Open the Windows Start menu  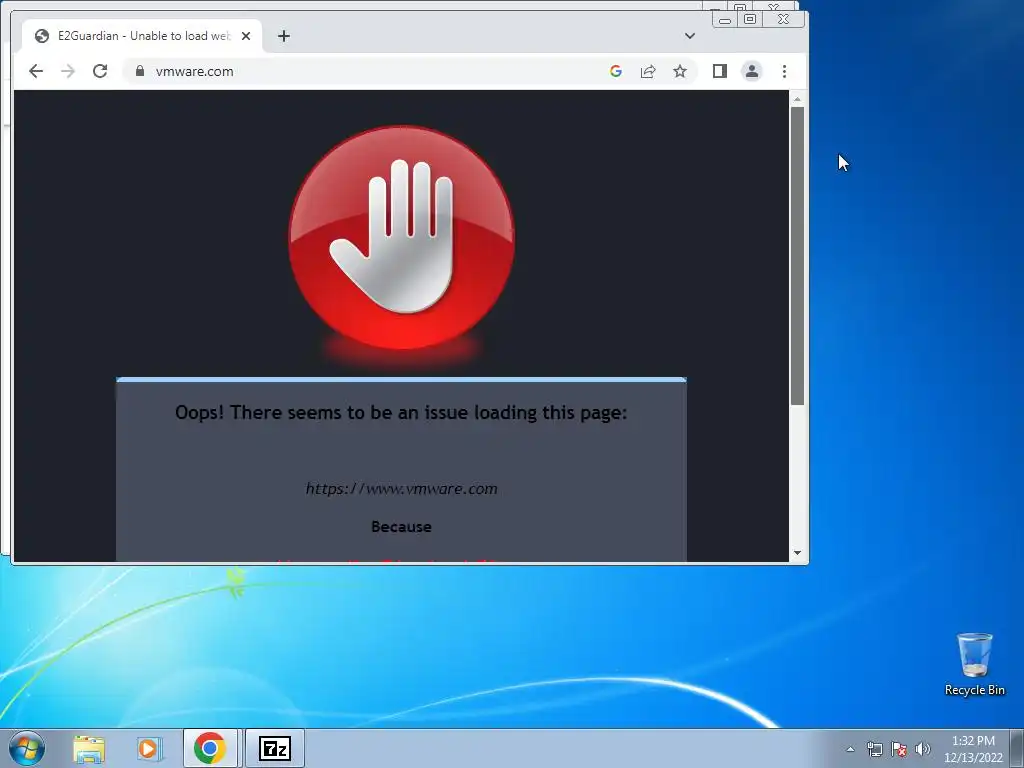click(x=27, y=748)
